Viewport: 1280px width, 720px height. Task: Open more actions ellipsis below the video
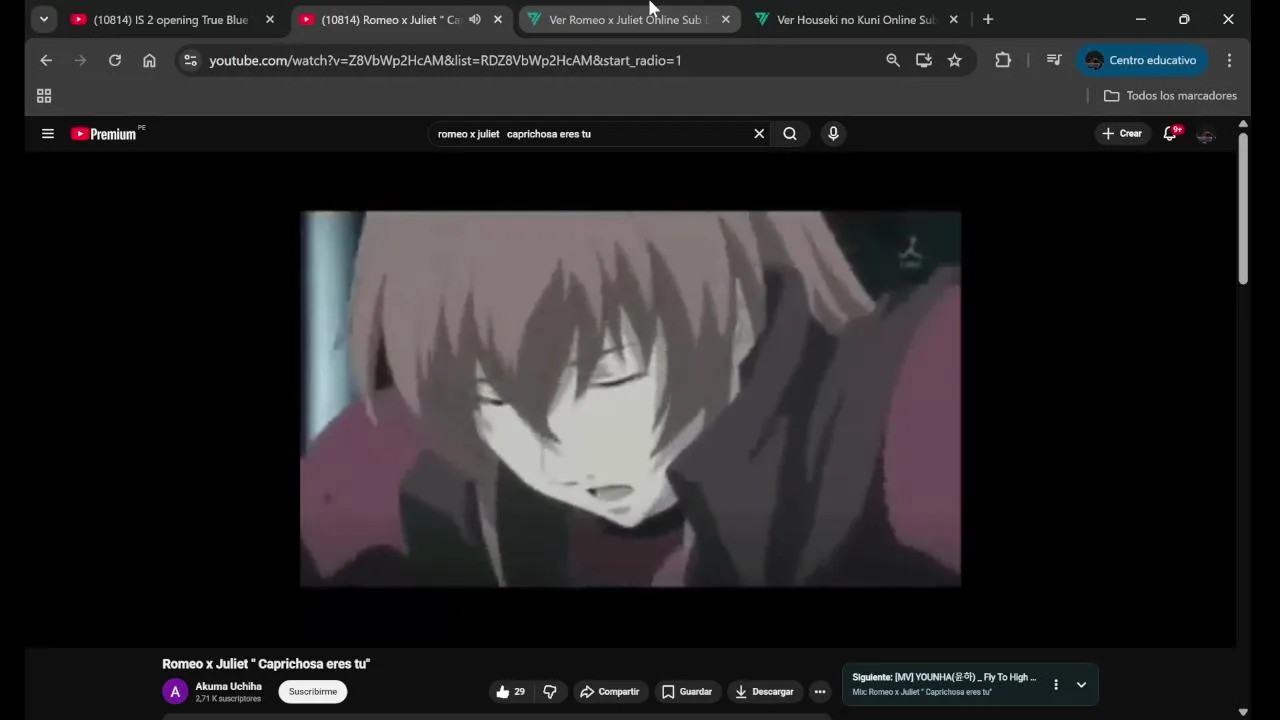point(820,691)
